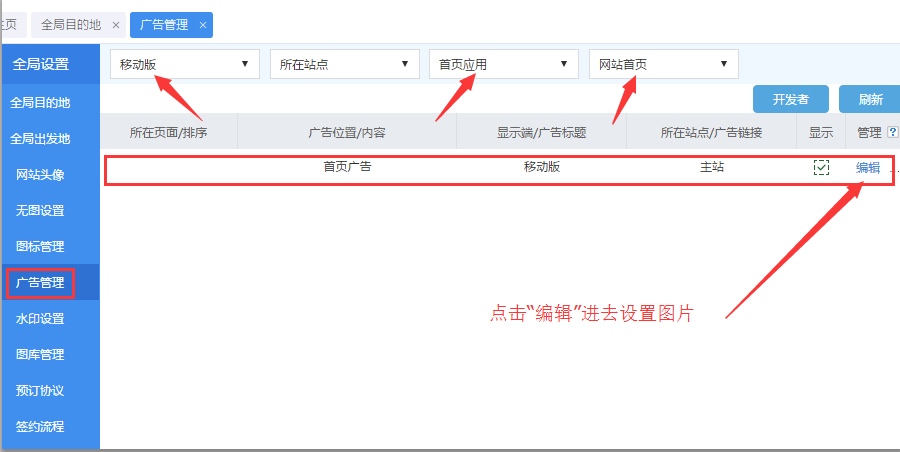Viewport: 900px width, 452px height.
Task: Open 水印设置 from the sidebar
Action: (x=40, y=319)
